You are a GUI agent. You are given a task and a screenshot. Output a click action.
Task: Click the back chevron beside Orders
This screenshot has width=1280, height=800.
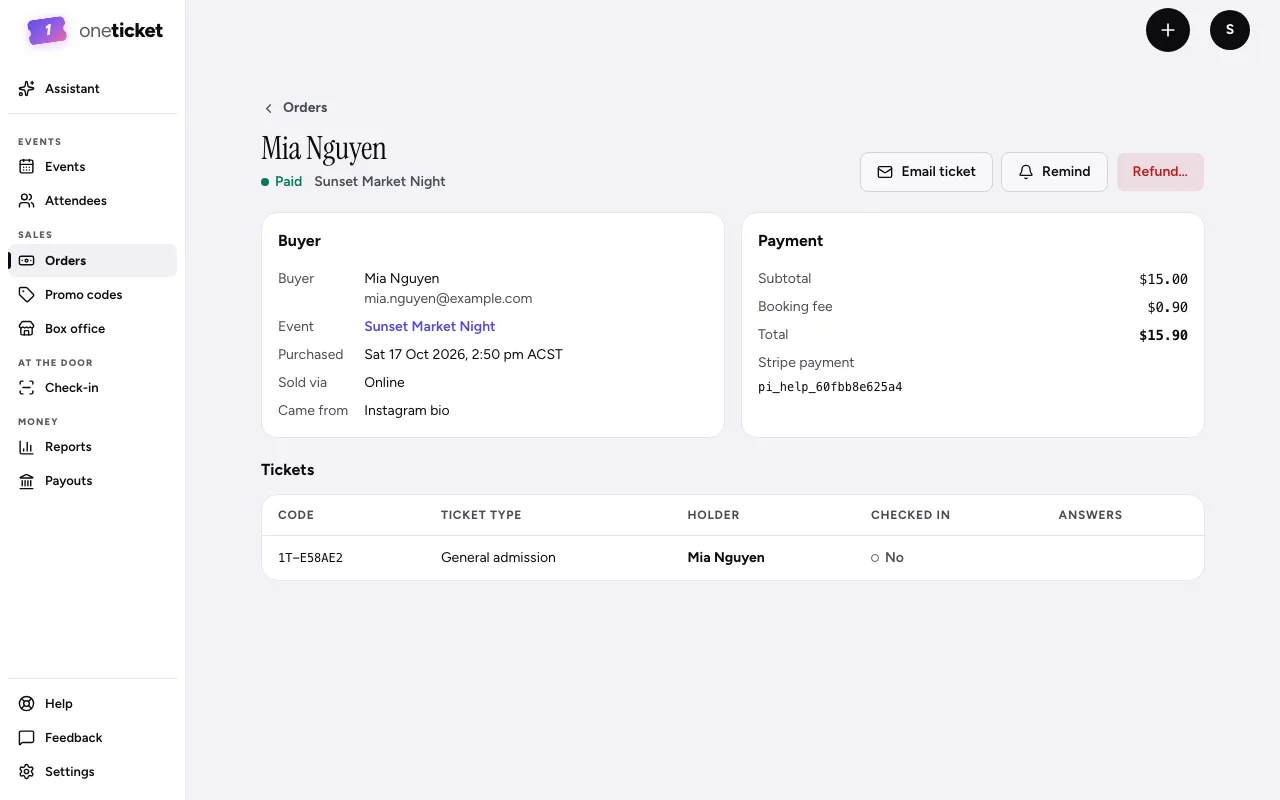point(268,108)
